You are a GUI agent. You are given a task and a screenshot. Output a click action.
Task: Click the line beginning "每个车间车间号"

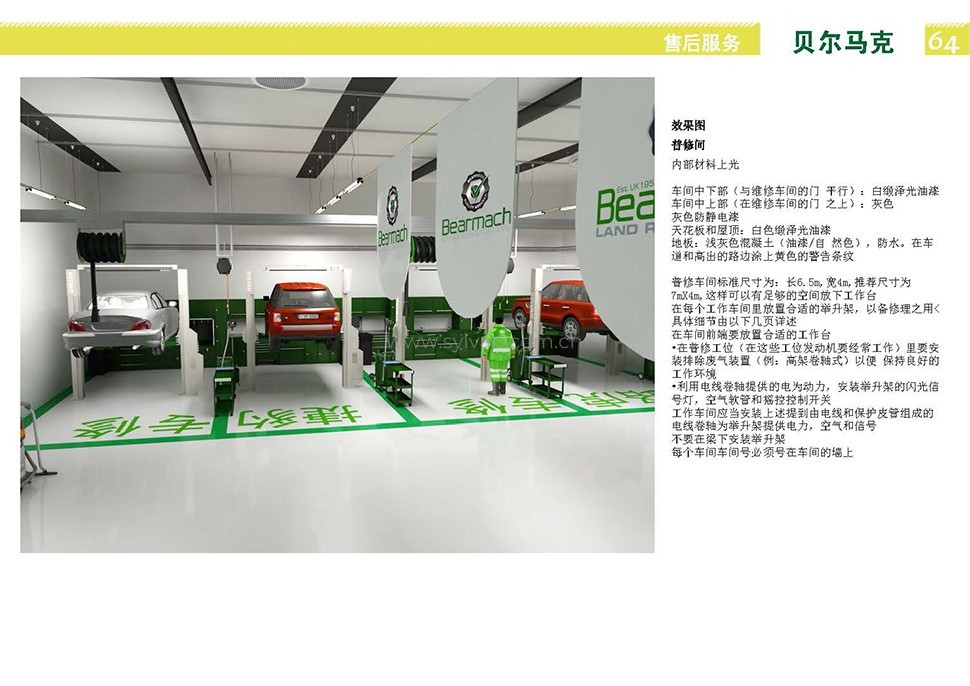pyautogui.click(x=762, y=453)
